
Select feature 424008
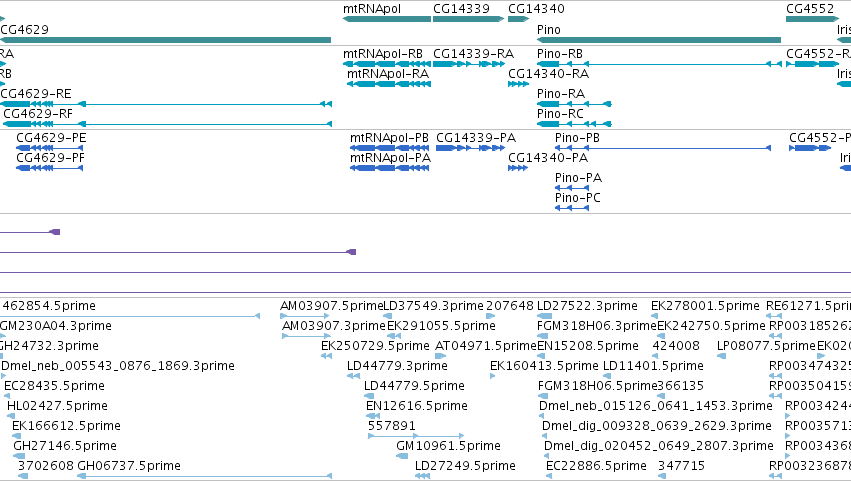[x=676, y=346]
